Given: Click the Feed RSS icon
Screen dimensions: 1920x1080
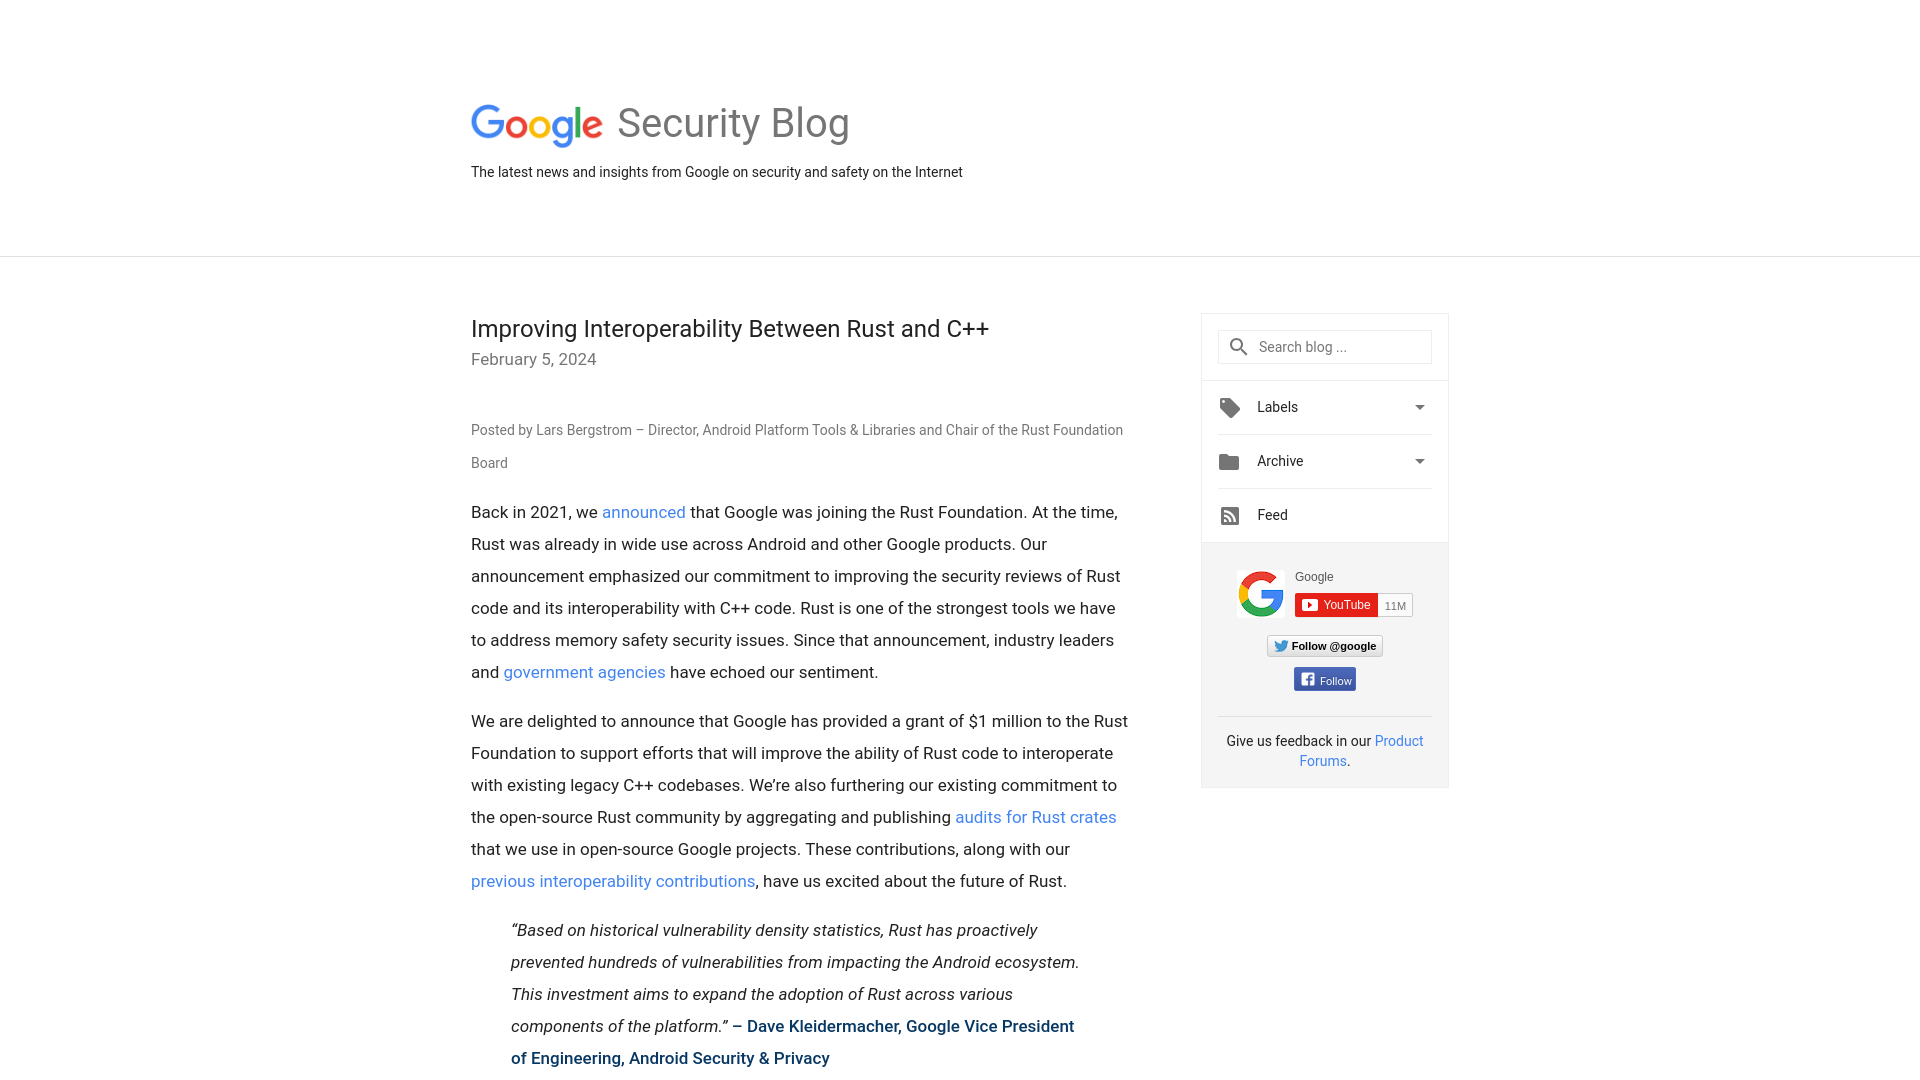Looking at the screenshot, I should click(1229, 514).
